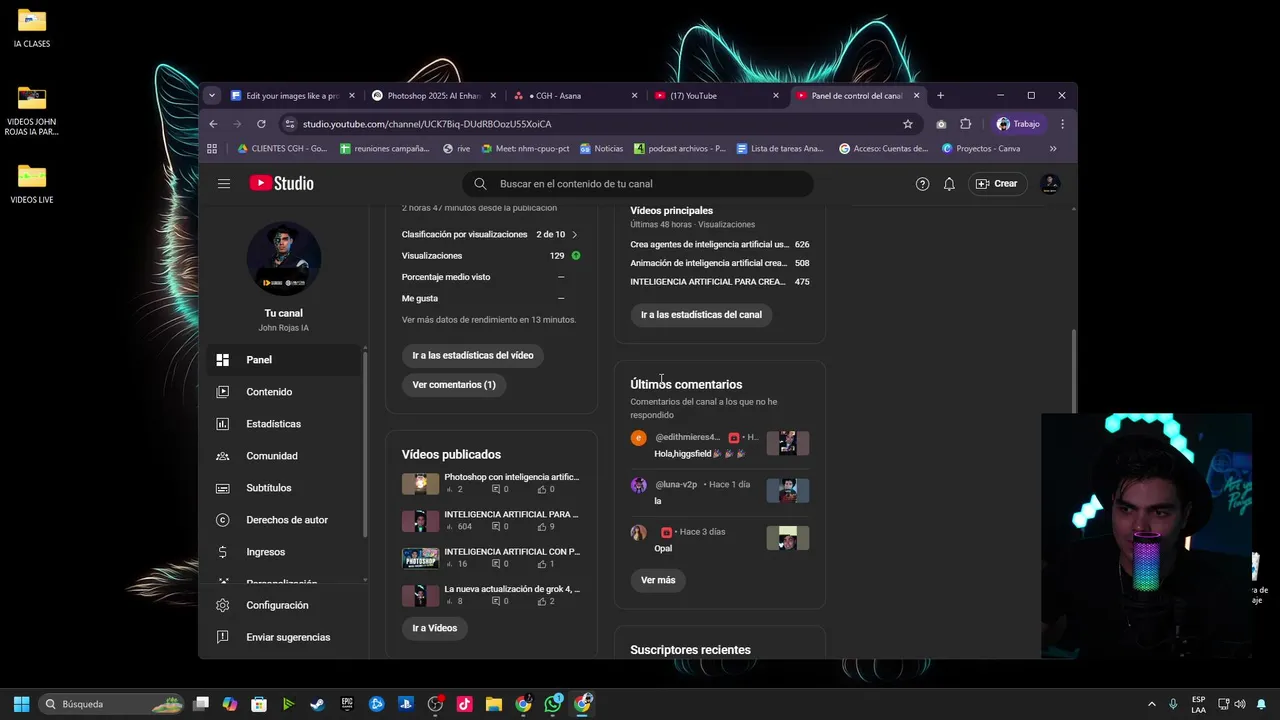Switch to Photoshop 2025: AI Enhance tab
This screenshot has height=720, width=1280.
tap(434, 96)
